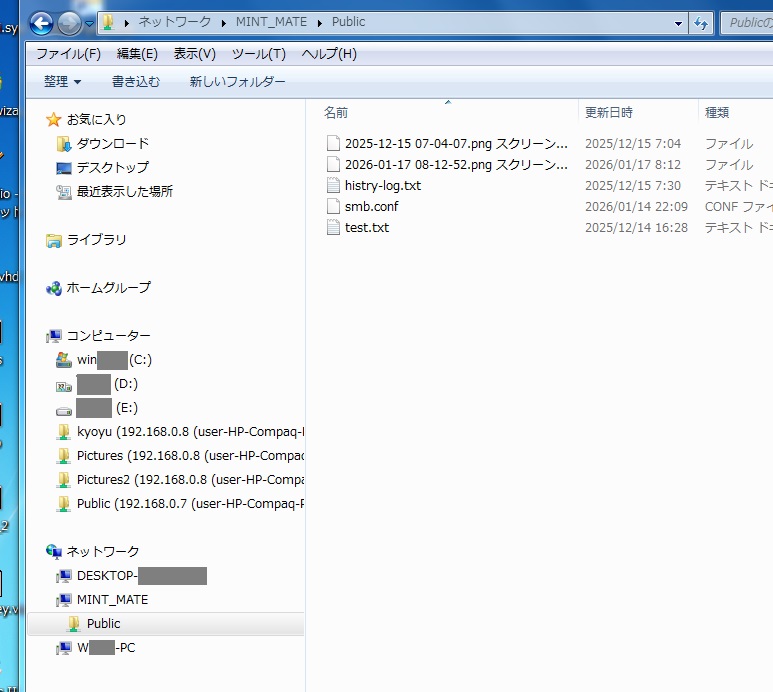773x692 pixels.
Task: Click the New Folder (新しいフォルダー) button
Action: click(237, 82)
